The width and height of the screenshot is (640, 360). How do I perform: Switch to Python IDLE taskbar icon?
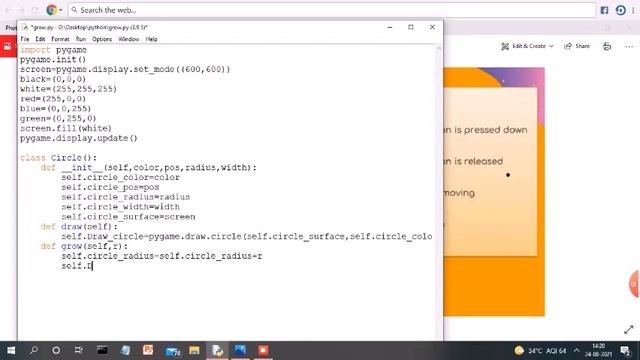click(x=217, y=350)
